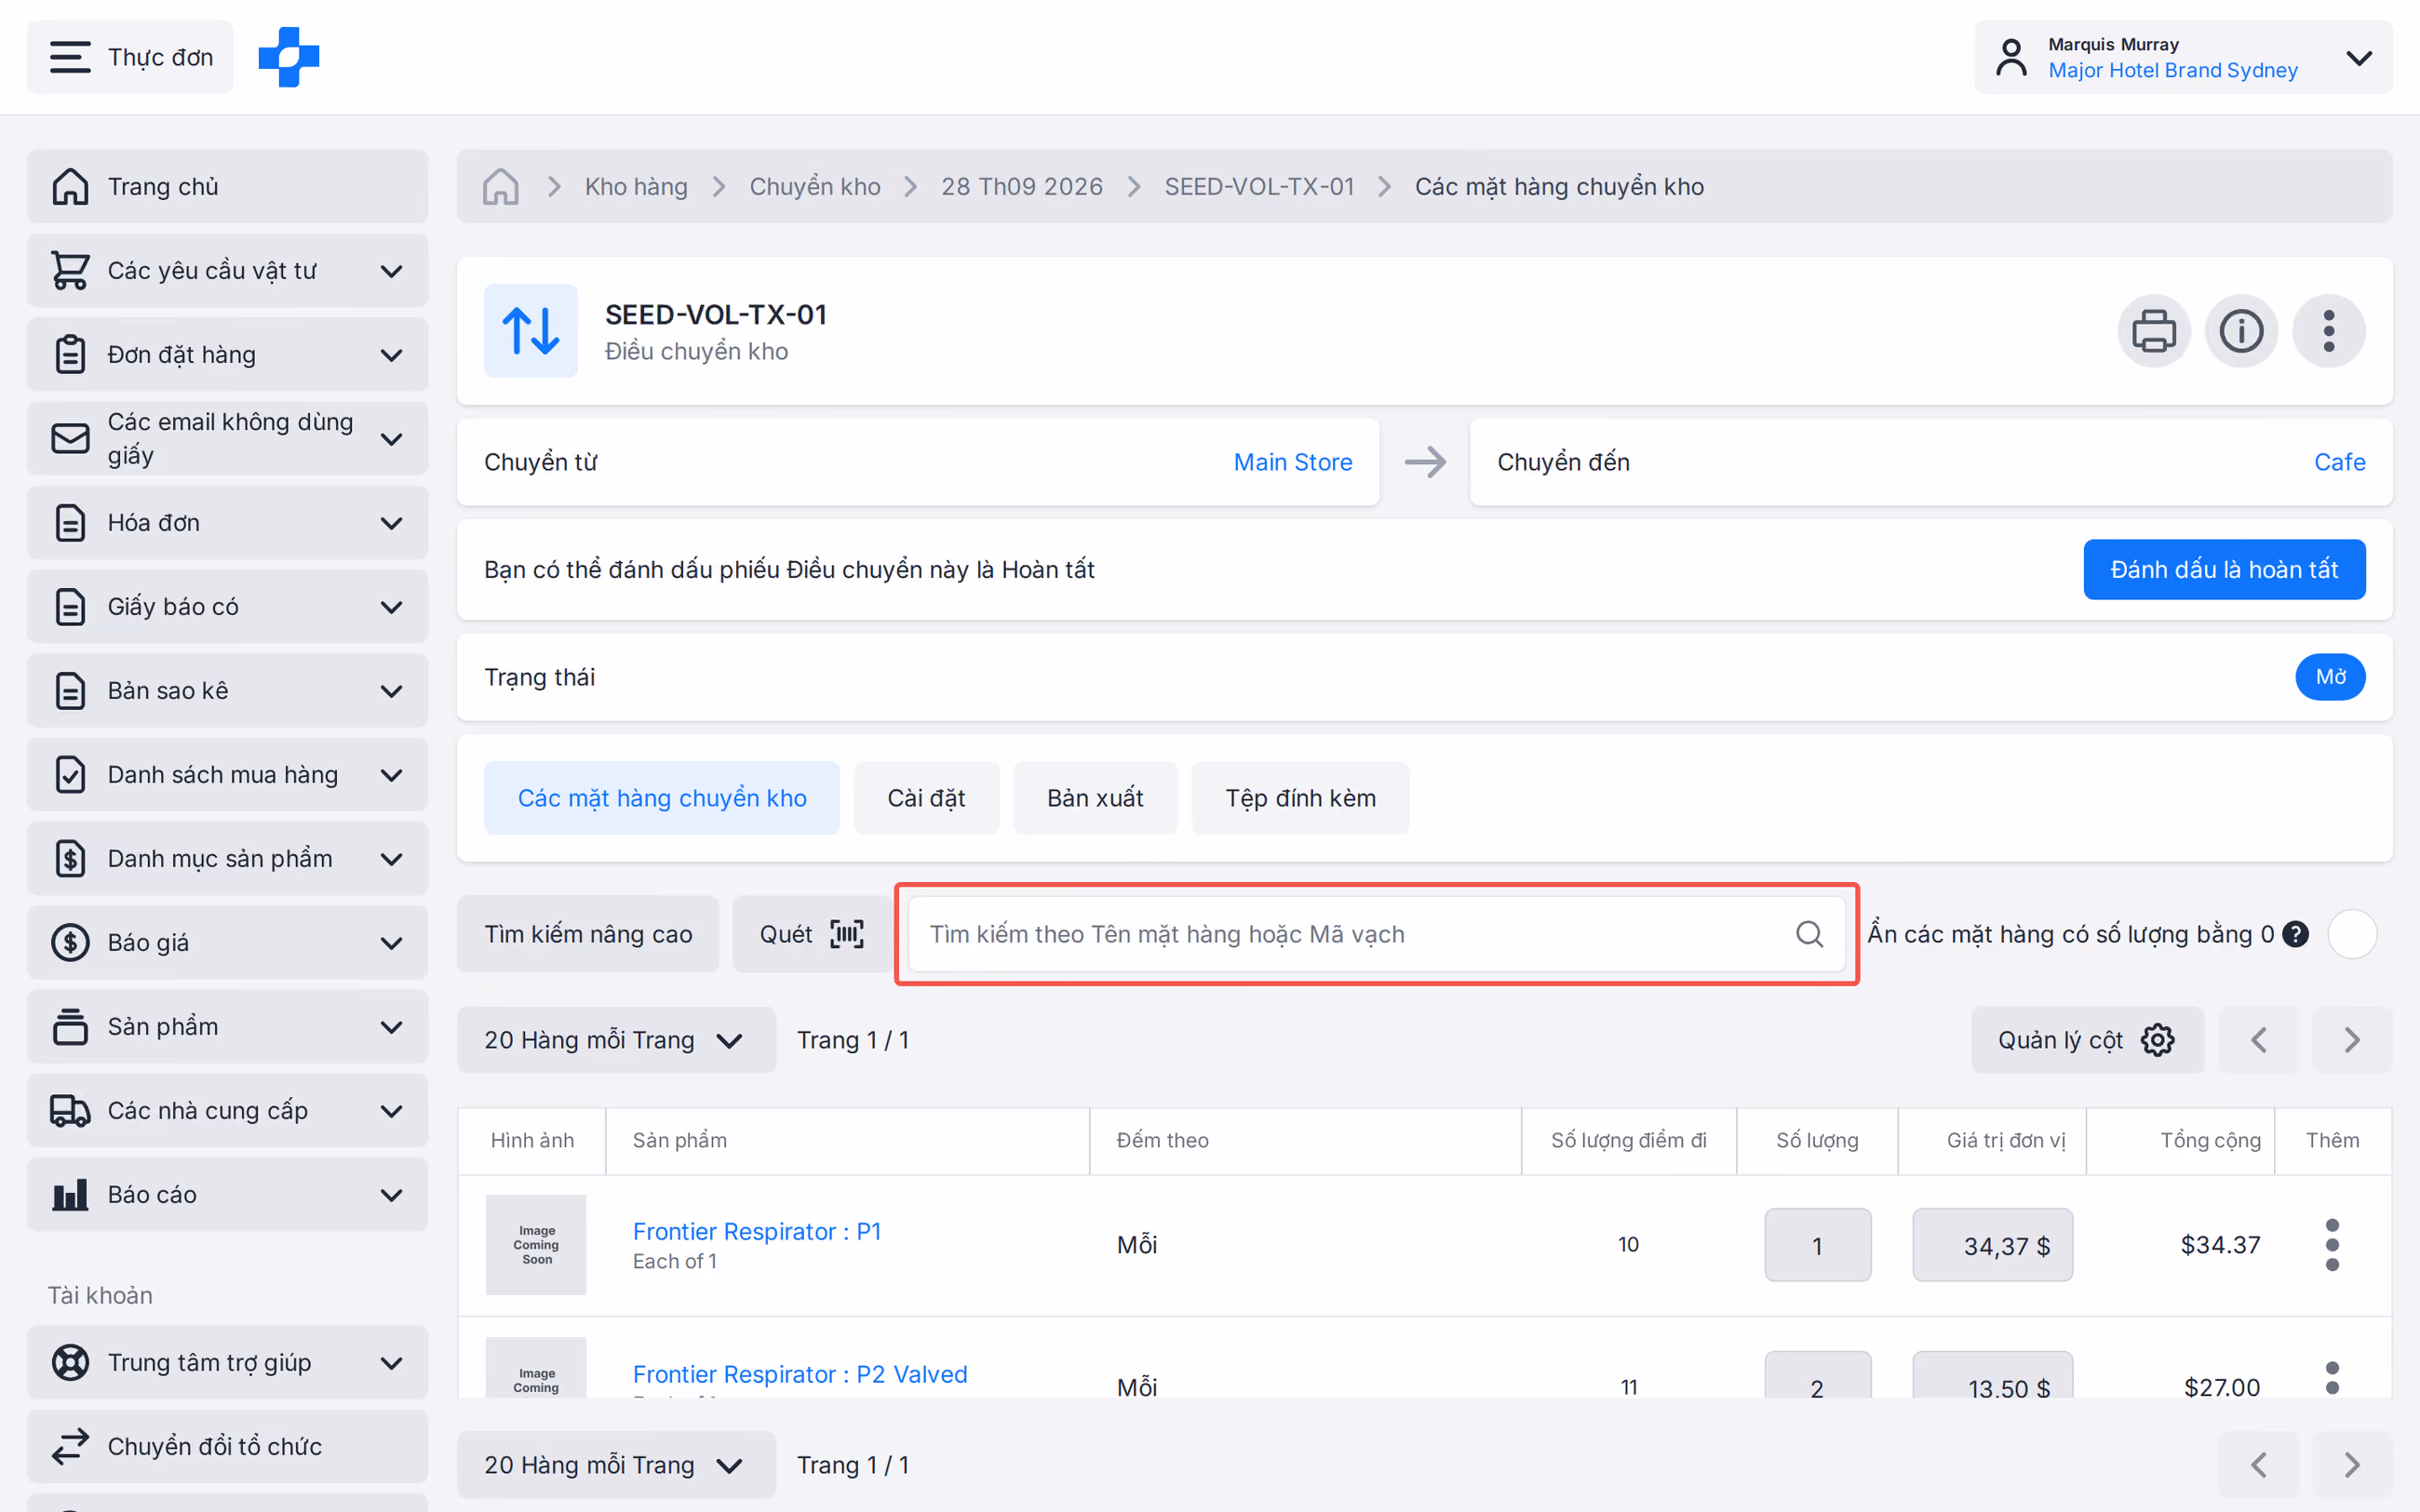Go to previous page arrow at bottom

(2258, 1465)
